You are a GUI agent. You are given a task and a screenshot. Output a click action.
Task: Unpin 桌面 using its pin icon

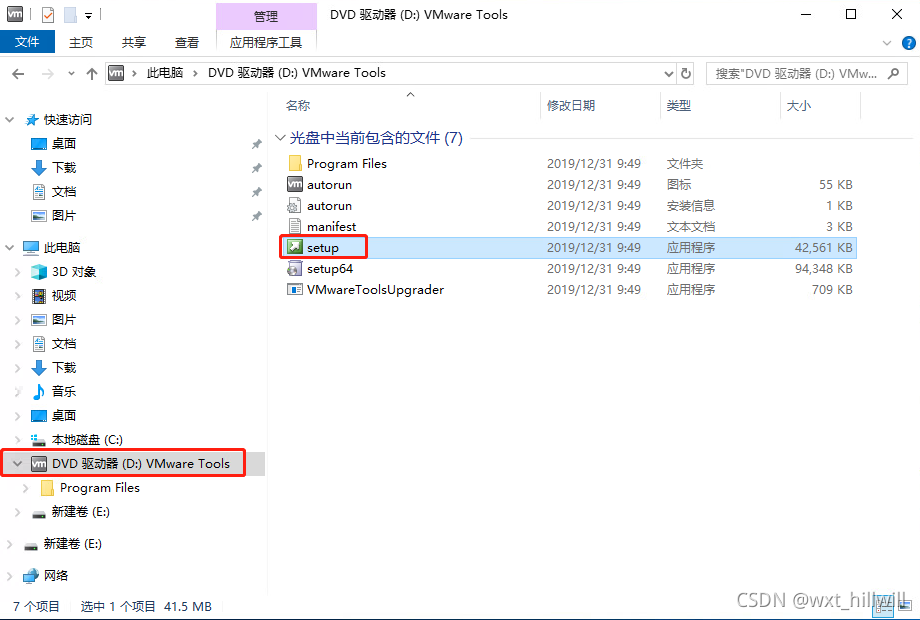click(x=256, y=144)
